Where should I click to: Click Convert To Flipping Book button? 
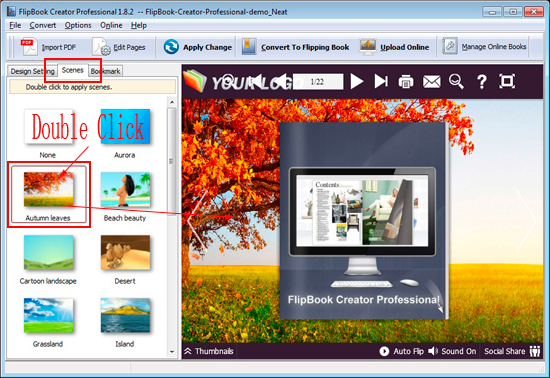(295, 47)
